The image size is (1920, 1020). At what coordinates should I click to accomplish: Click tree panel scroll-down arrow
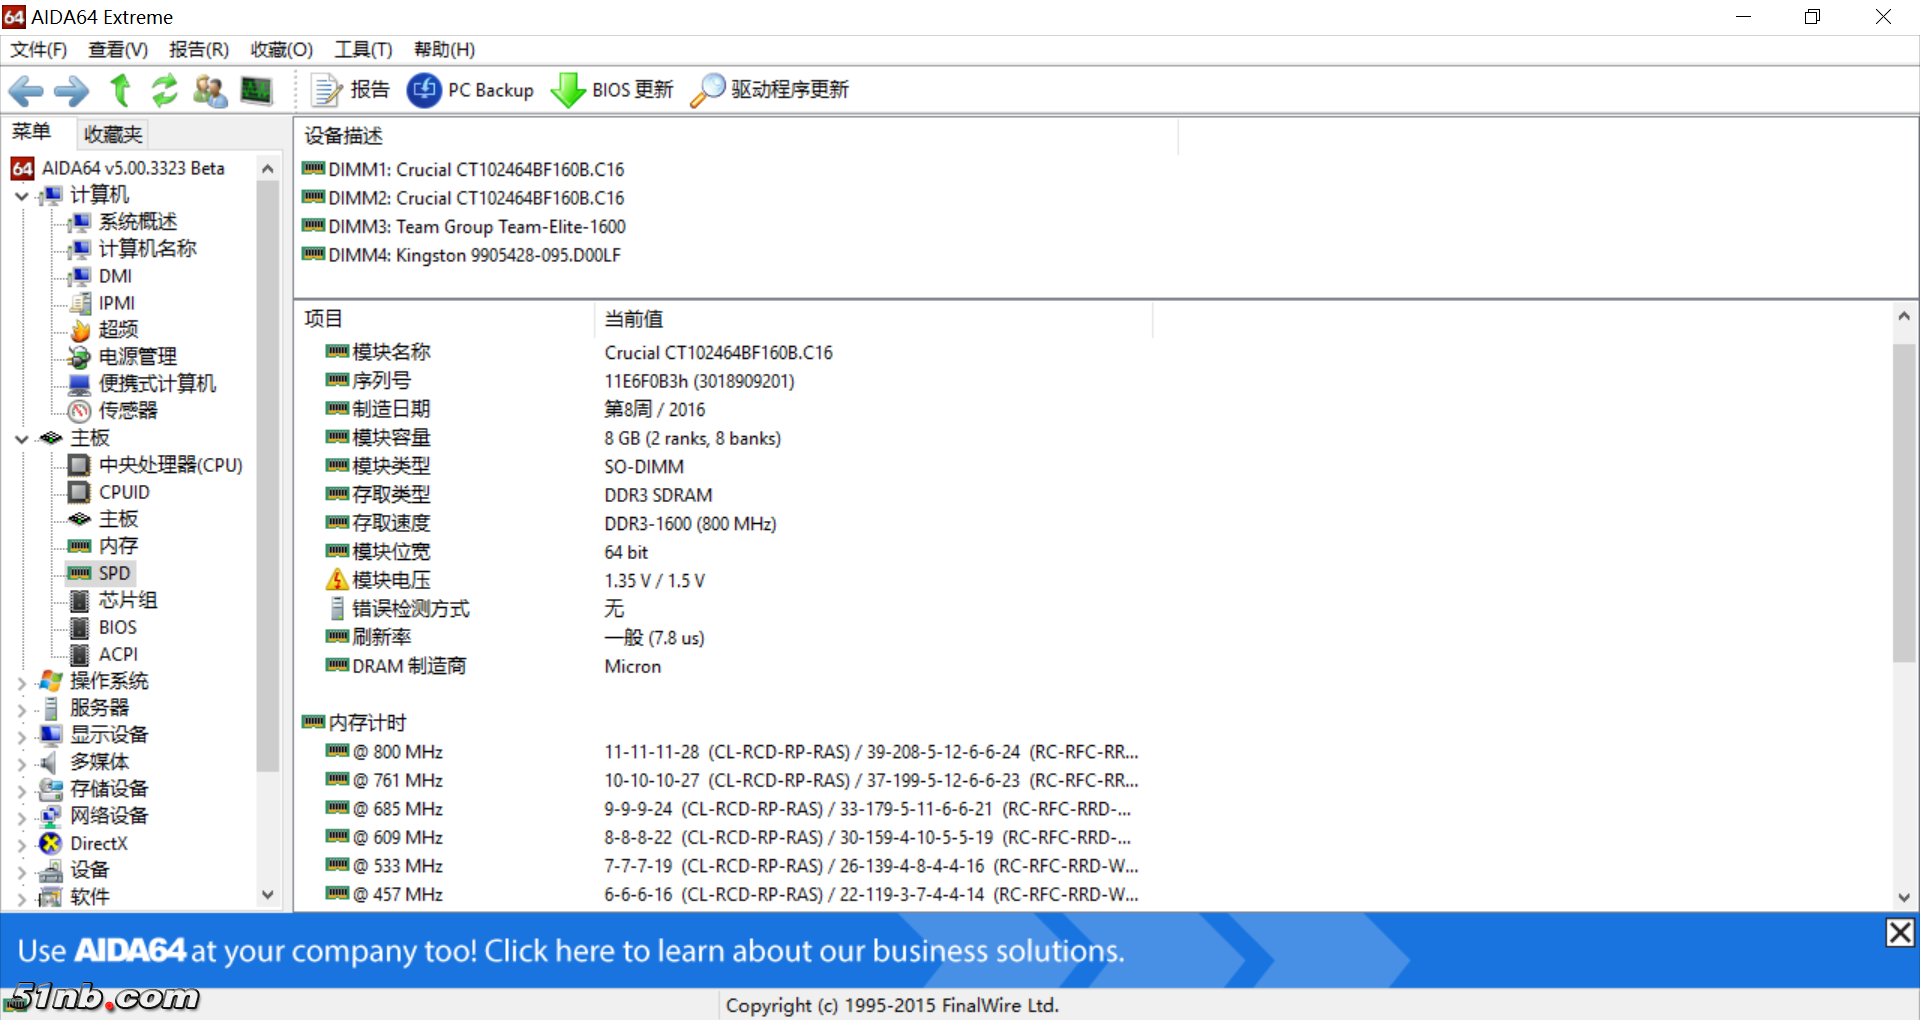pyautogui.click(x=267, y=895)
